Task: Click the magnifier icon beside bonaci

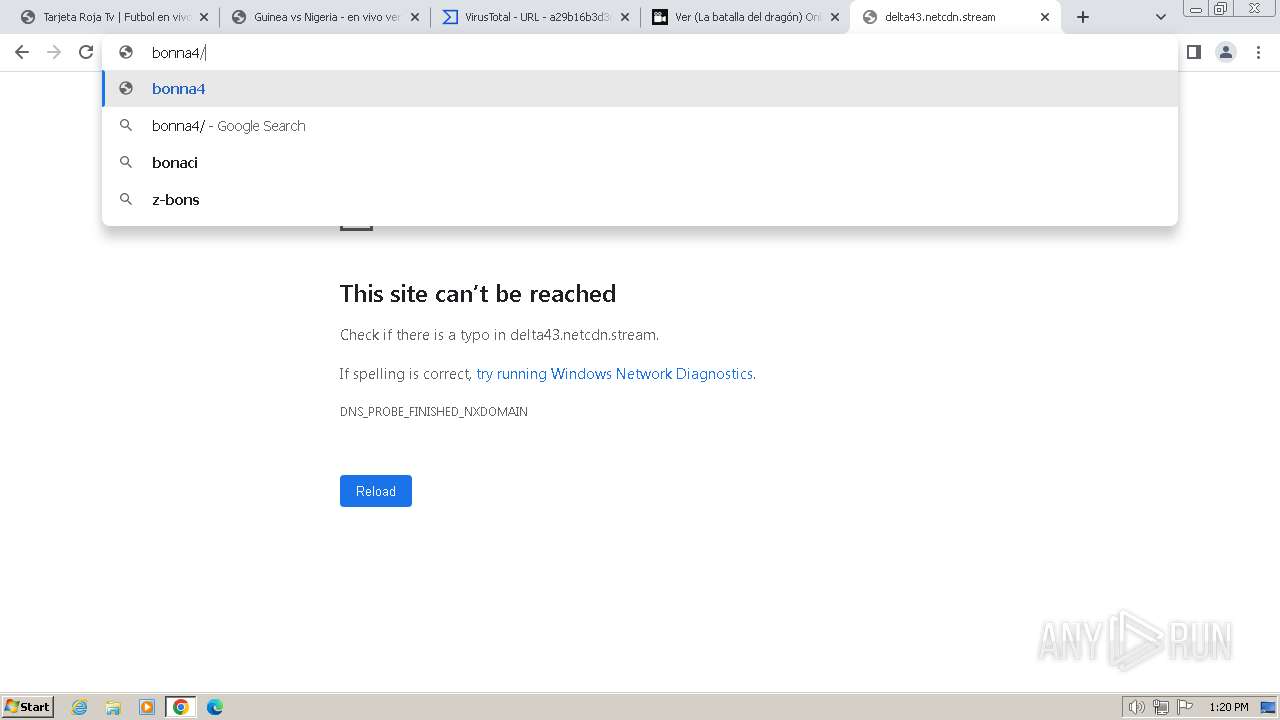Action: pyautogui.click(x=126, y=162)
